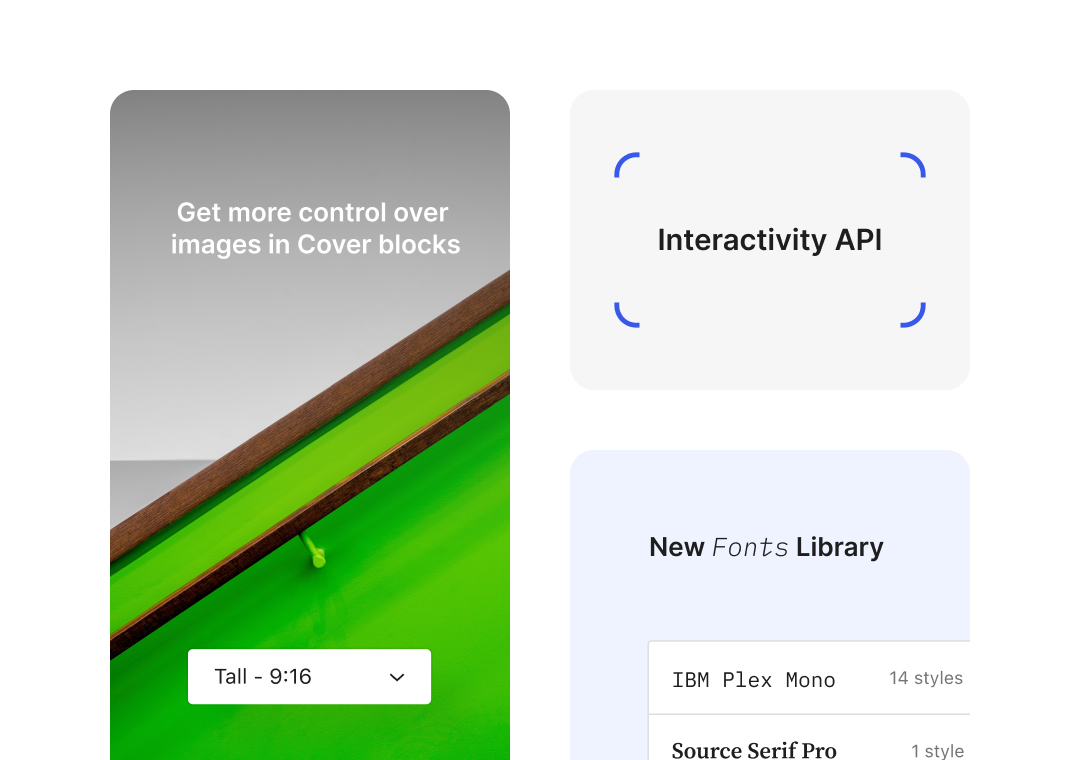This screenshot has width=1080, height=760.
Task: Click the chevron arrow in the aspect ratio selector
Action: tap(397, 678)
